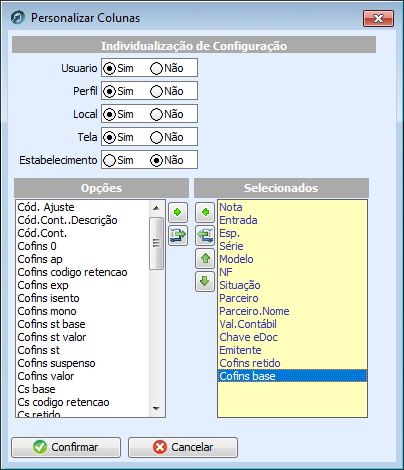Select Não for Tela
Screen dimensions: 404x470
point(156,138)
